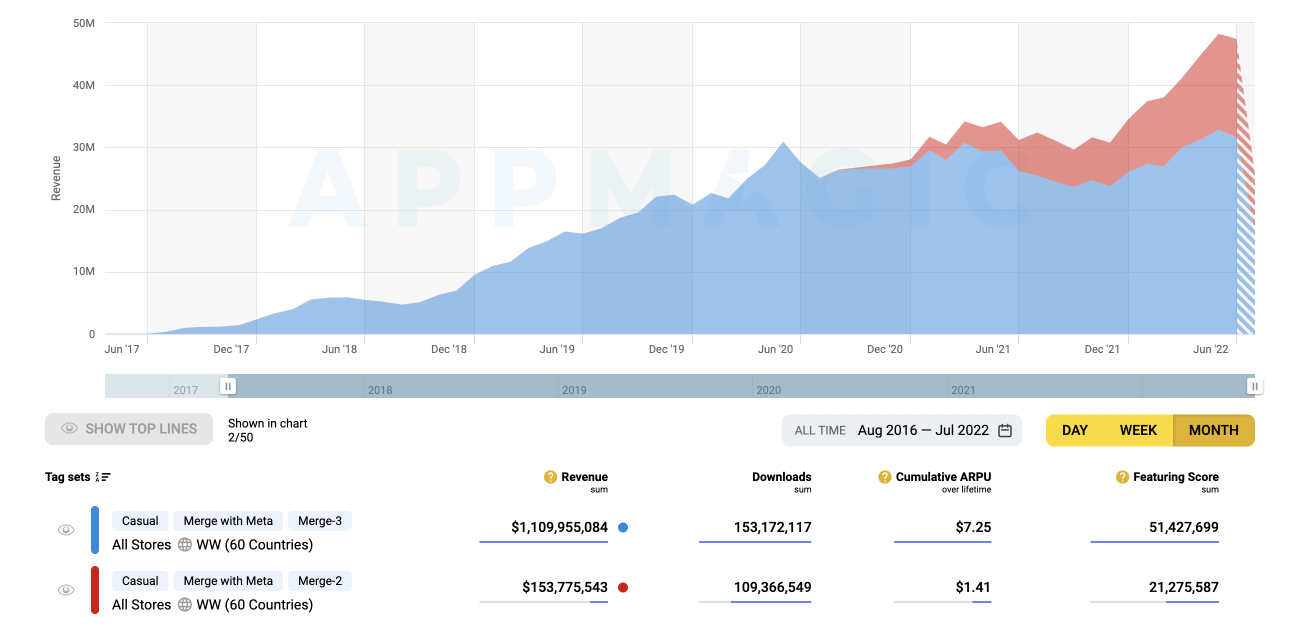Click the Tag sets sort icon
Image resolution: width=1306 pixels, height=639 pixels.
click(103, 478)
